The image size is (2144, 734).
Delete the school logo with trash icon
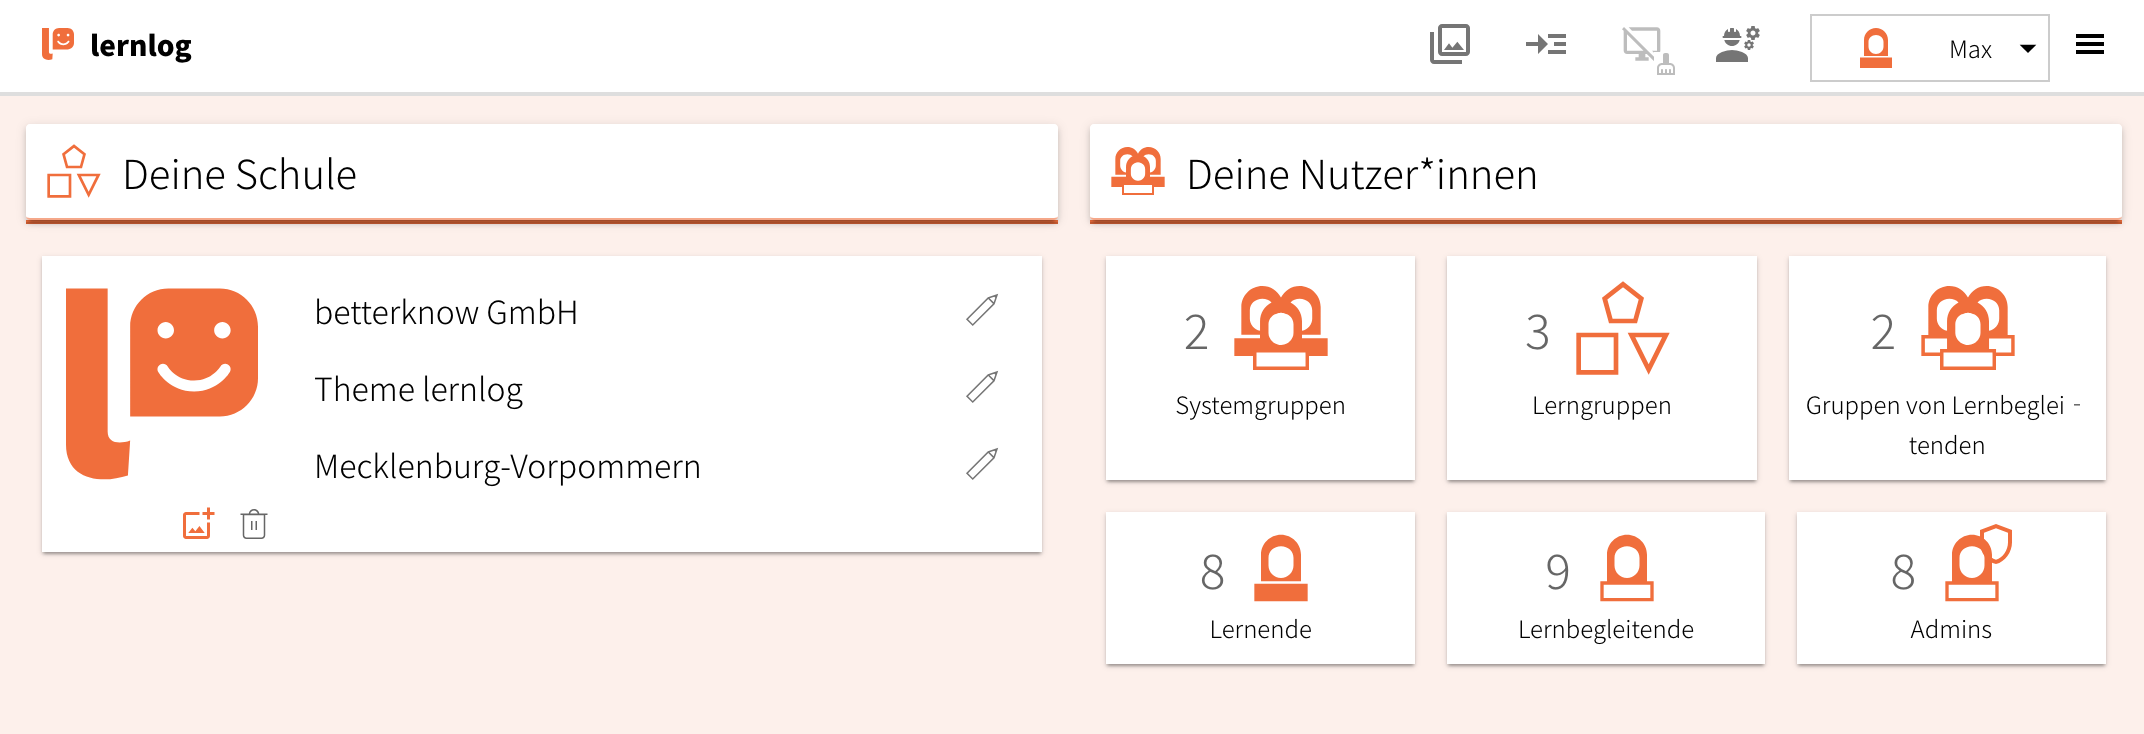tap(254, 524)
